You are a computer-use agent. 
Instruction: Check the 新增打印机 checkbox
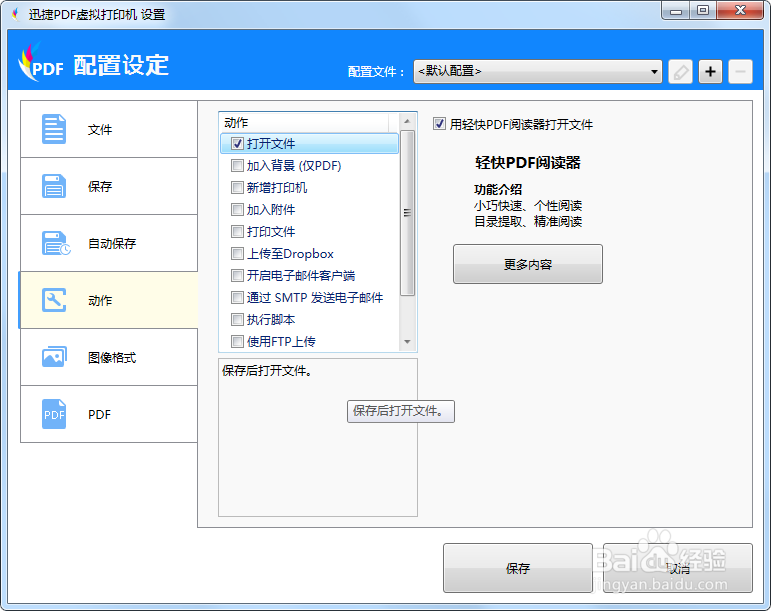tap(237, 187)
